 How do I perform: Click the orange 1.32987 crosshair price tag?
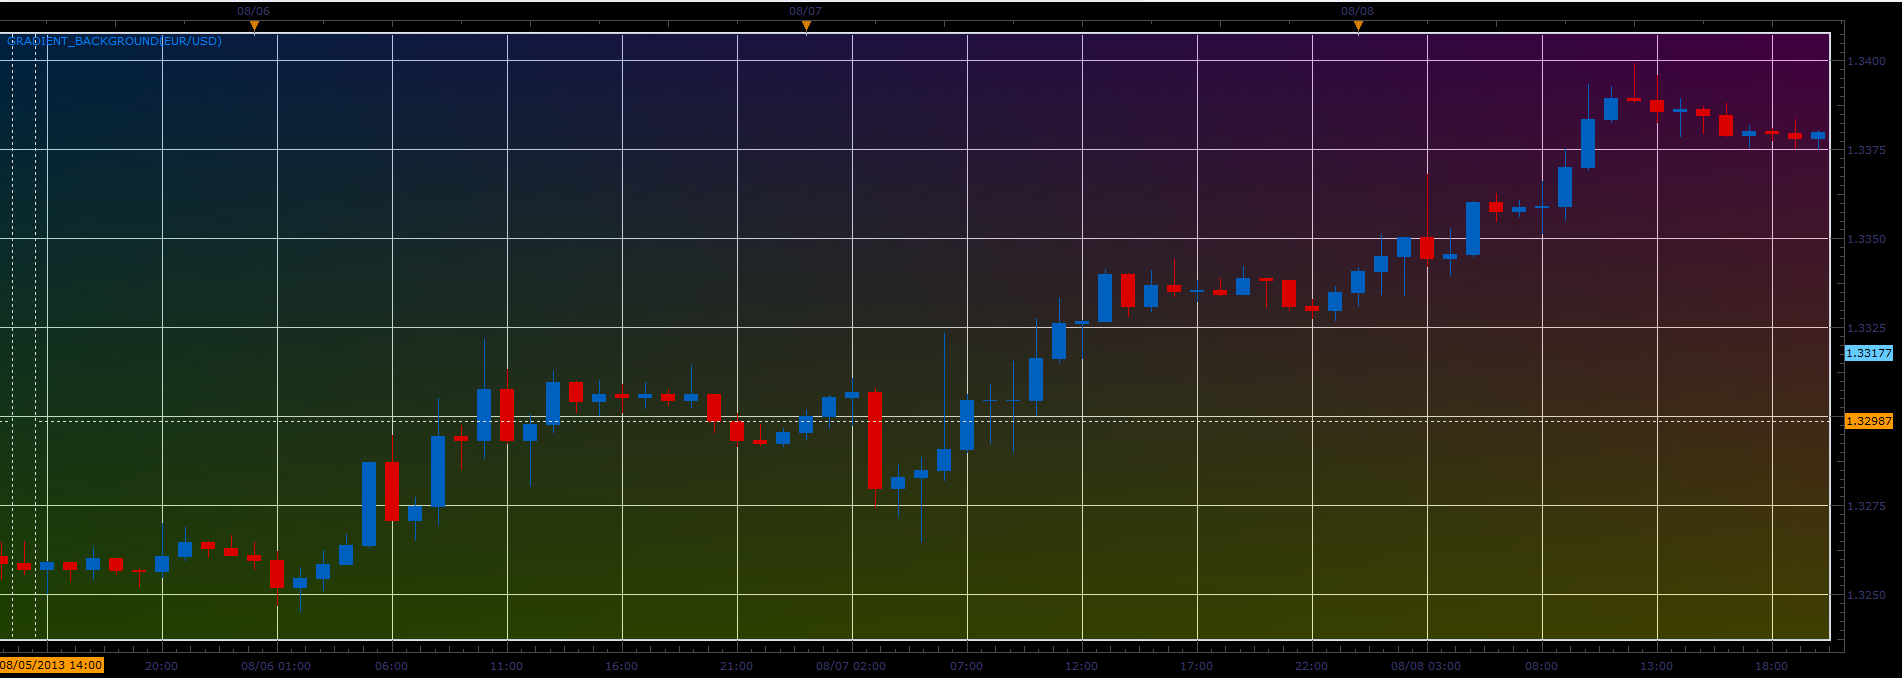[x=1868, y=421]
